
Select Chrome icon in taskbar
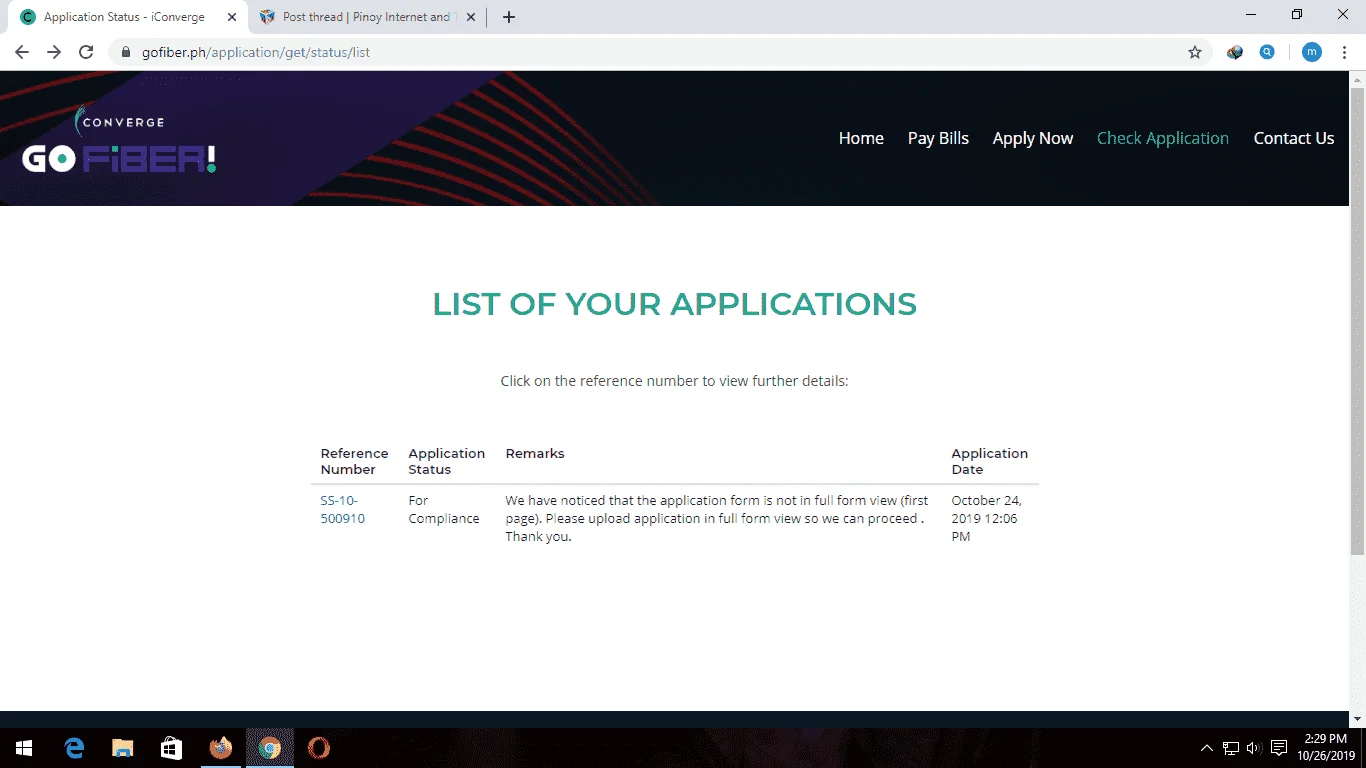tap(269, 748)
